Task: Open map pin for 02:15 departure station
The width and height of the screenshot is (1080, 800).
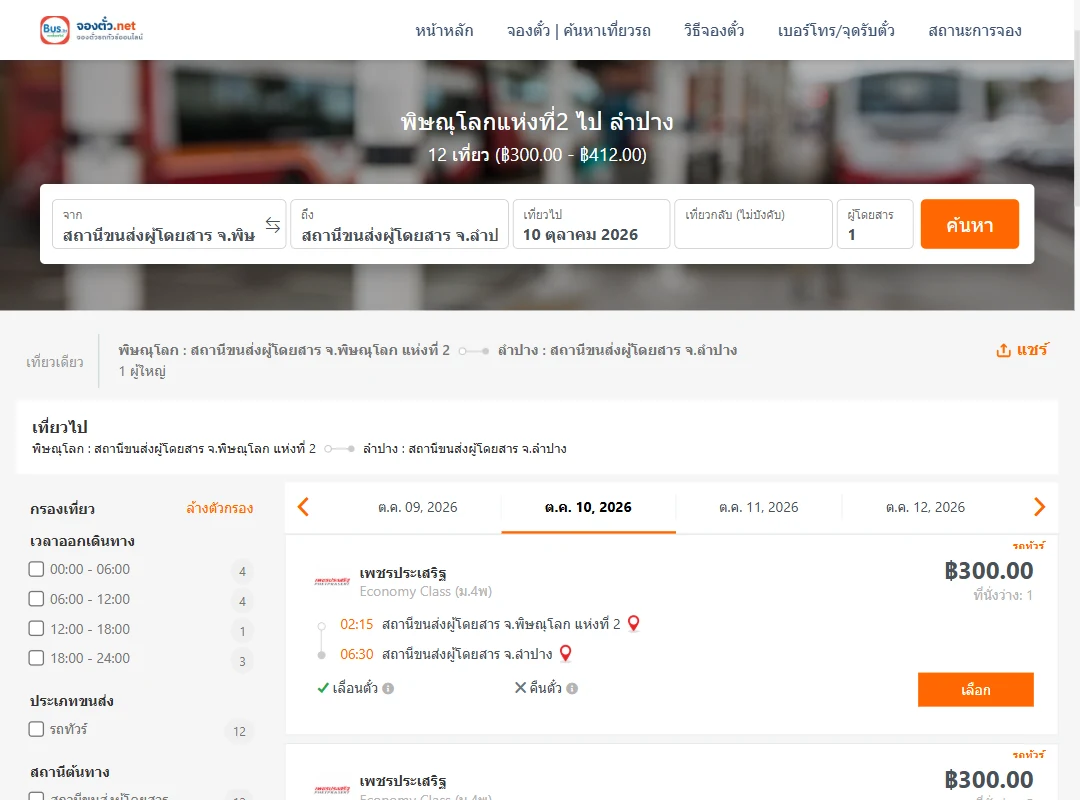Action: 634,624
